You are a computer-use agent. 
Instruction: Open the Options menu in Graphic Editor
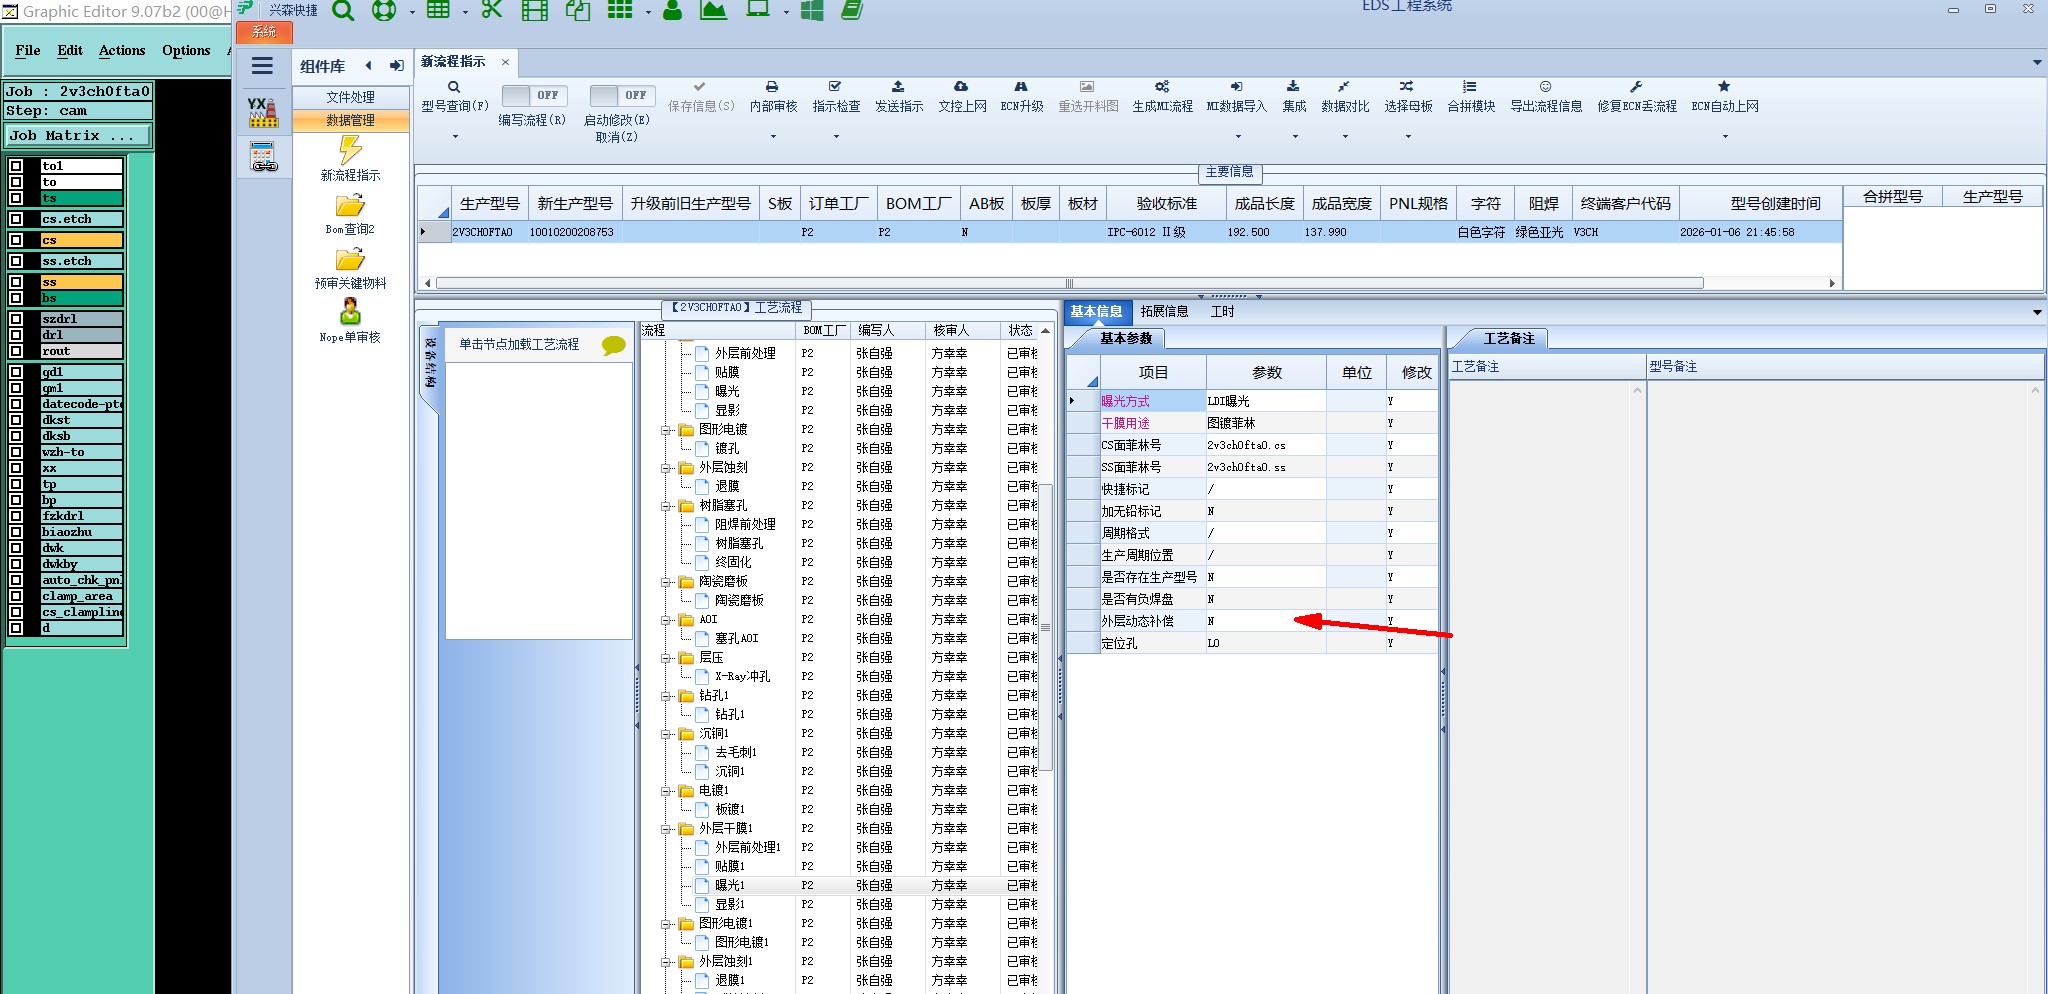point(186,50)
